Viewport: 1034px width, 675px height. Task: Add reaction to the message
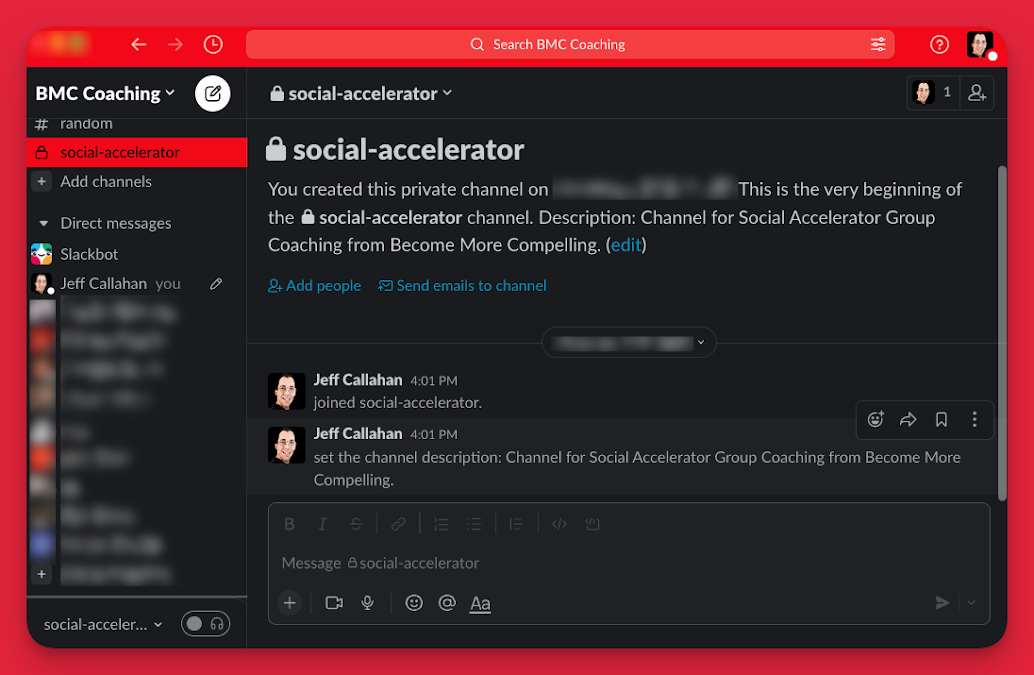tap(875, 419)
